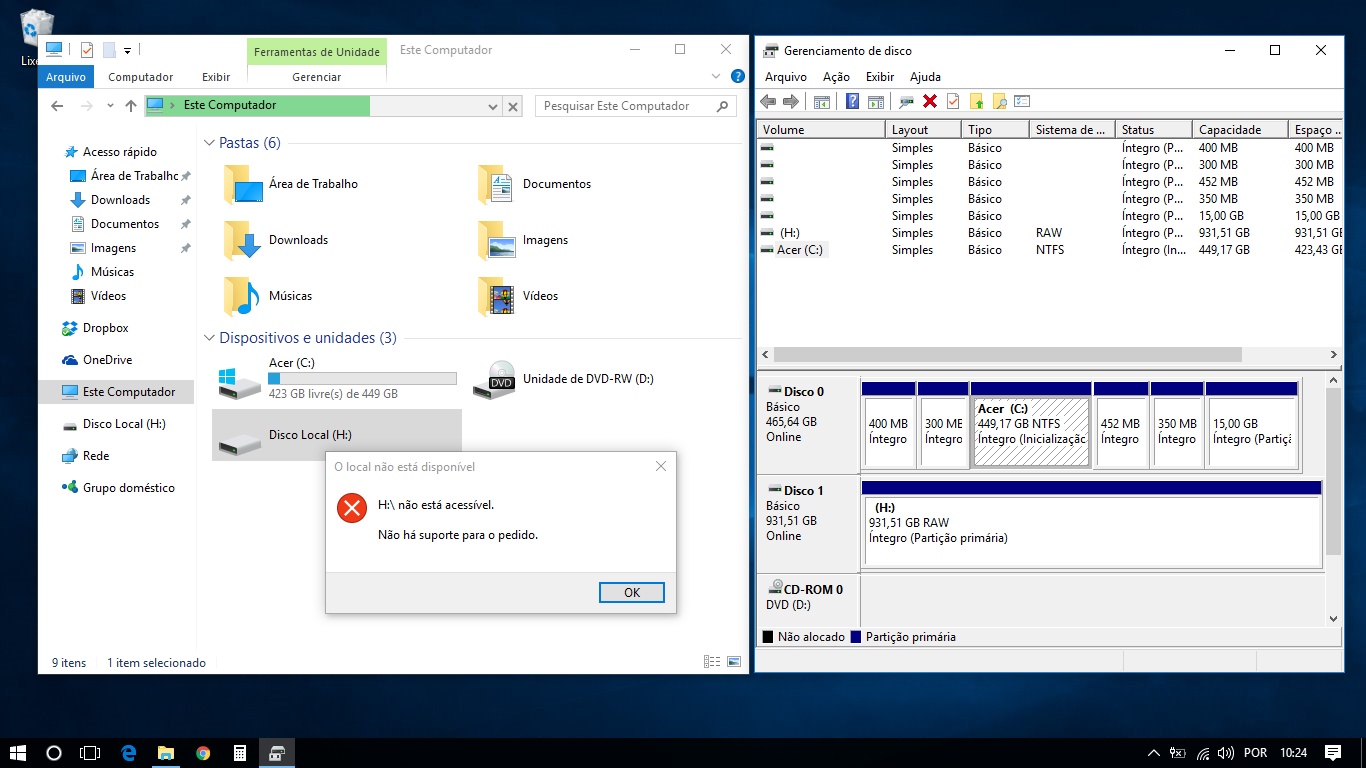Open Área de Trabalho folder in main pane
1366x768 pixels.
(290, 184)
